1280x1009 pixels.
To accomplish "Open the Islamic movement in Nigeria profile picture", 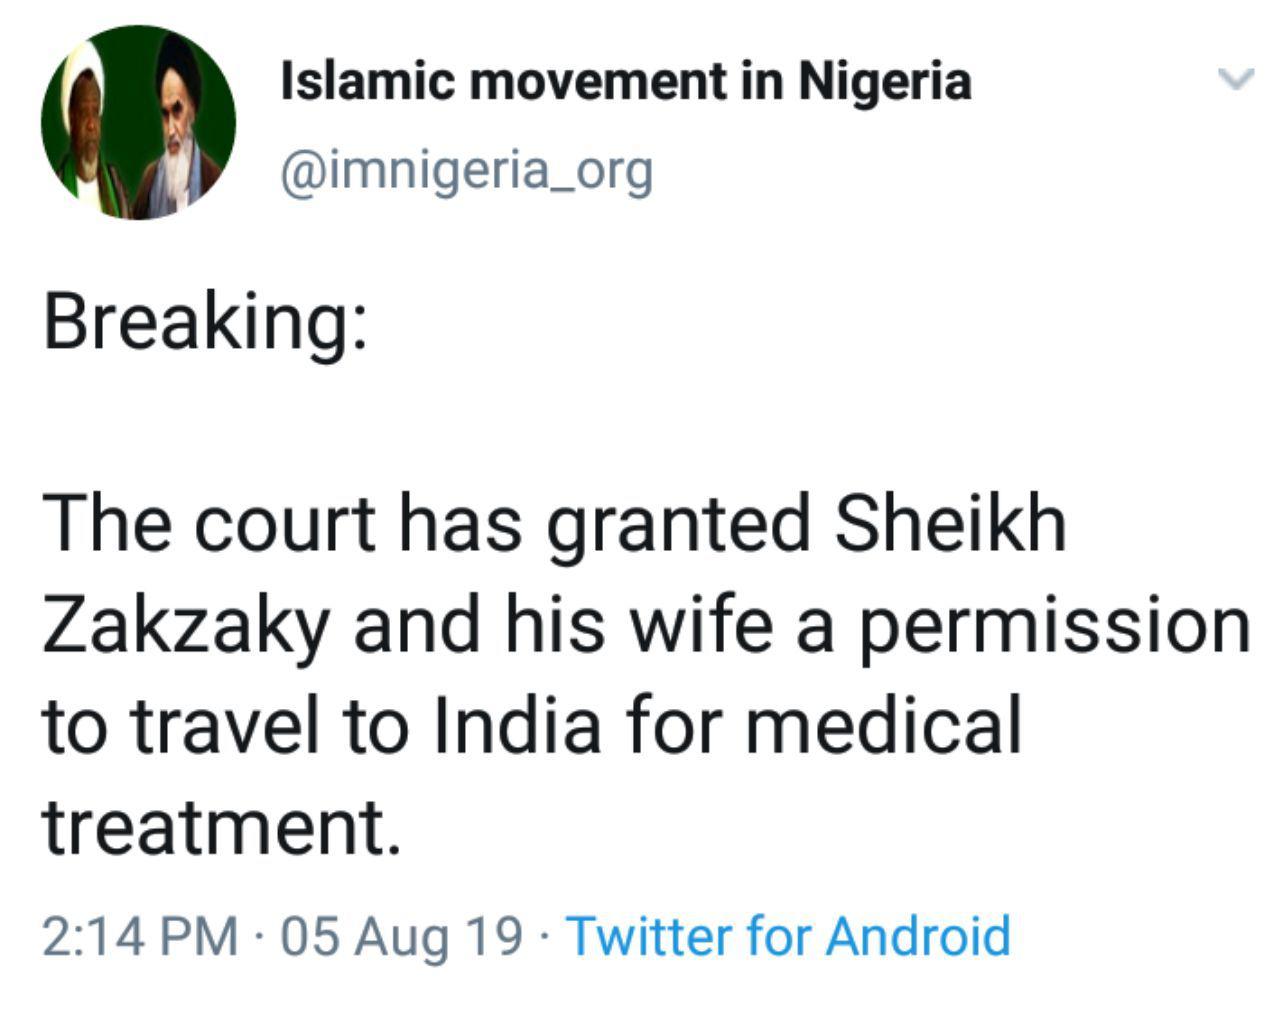I will 138,123.
